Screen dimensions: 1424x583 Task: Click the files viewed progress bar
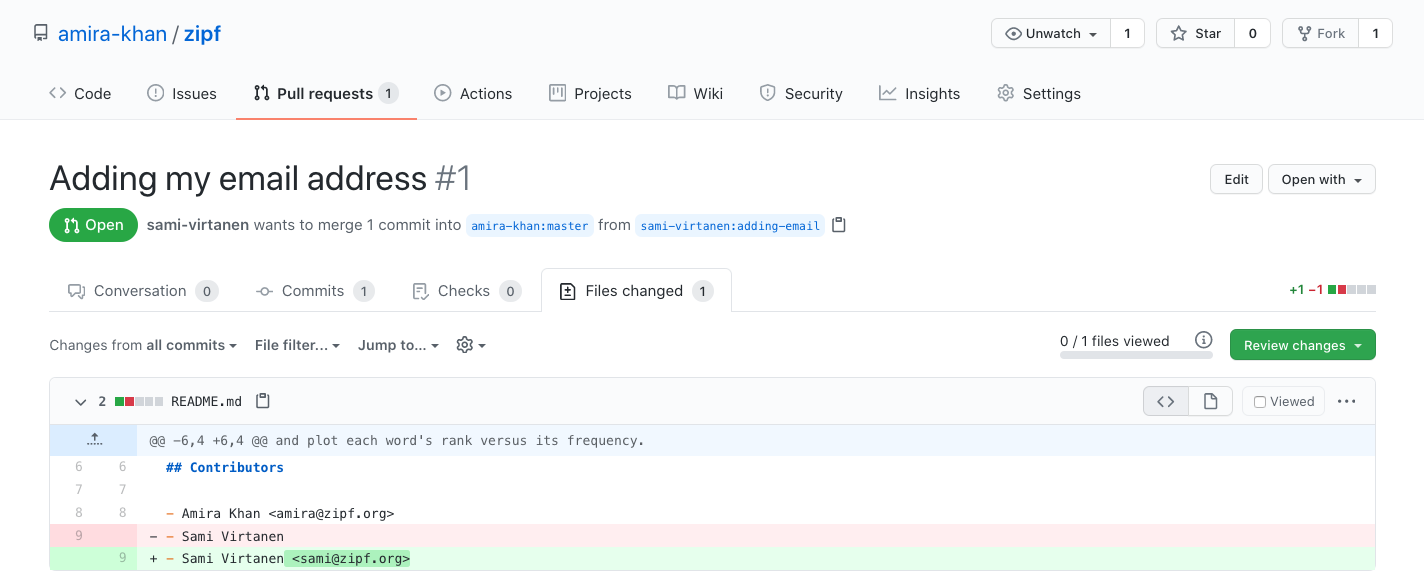coord(1136,355)
